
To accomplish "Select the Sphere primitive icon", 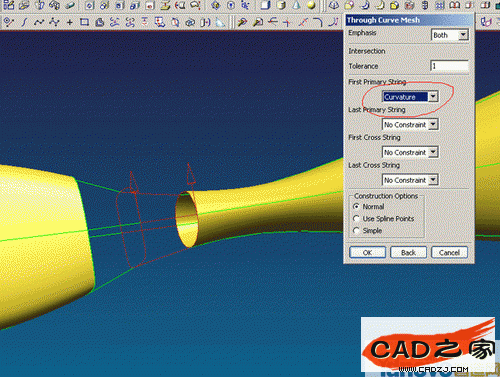I will pos(311,5).
